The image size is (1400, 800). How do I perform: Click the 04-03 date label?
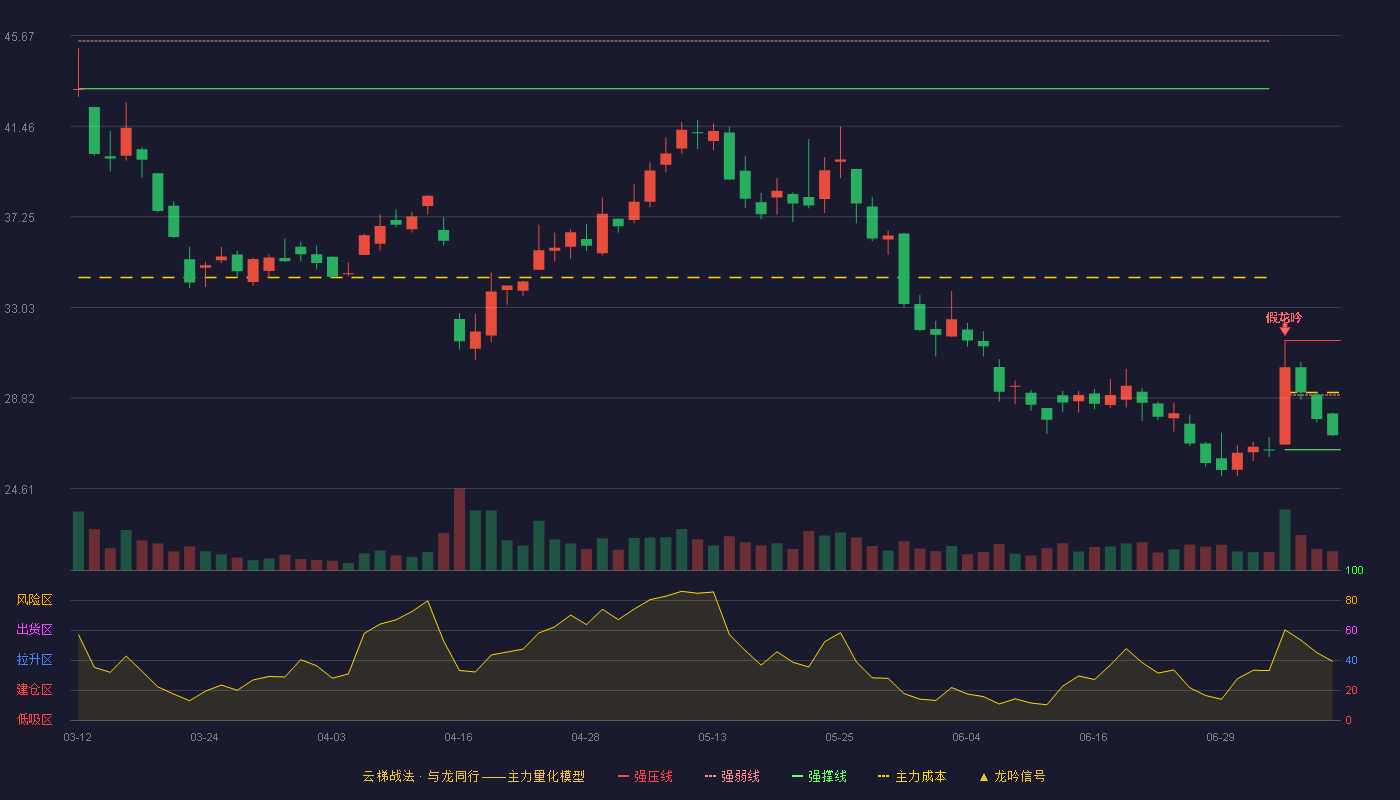[x=331, y=737]
